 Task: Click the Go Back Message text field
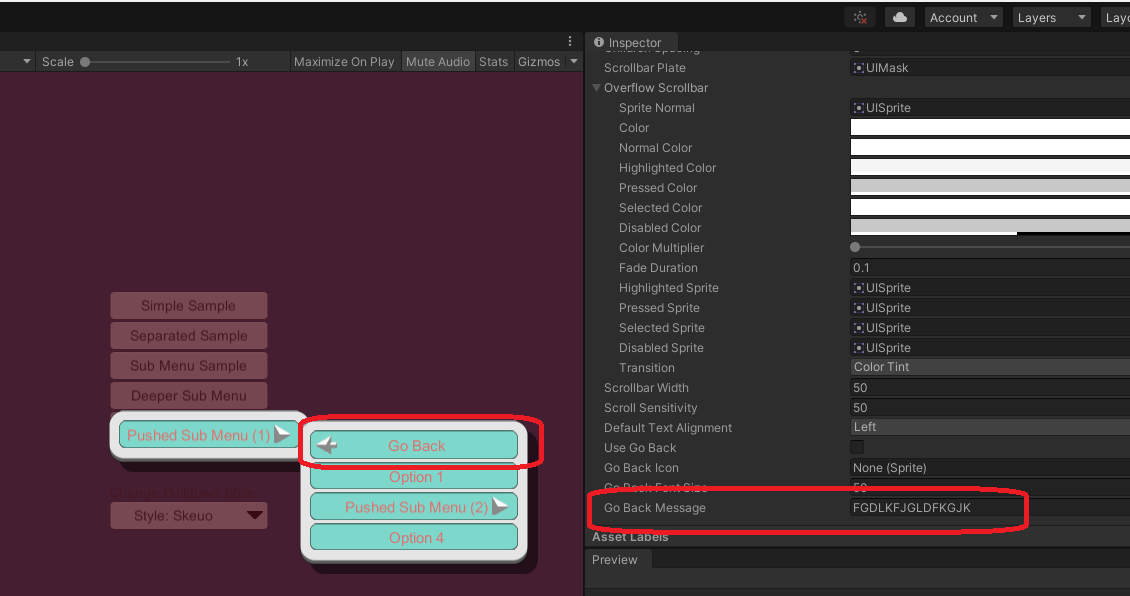point(989,508)
